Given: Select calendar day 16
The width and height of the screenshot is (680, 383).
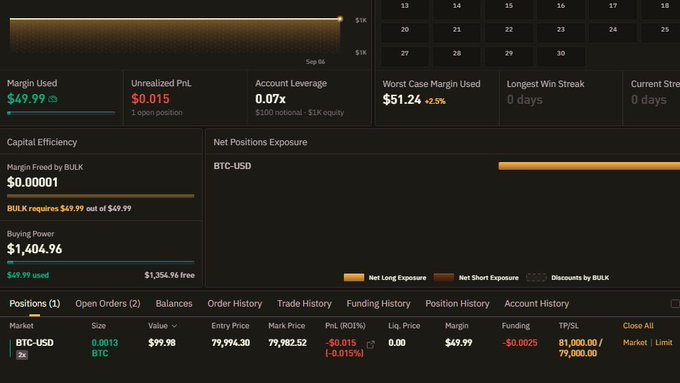Looking at the screenshot, I should [x=561, y=9].
